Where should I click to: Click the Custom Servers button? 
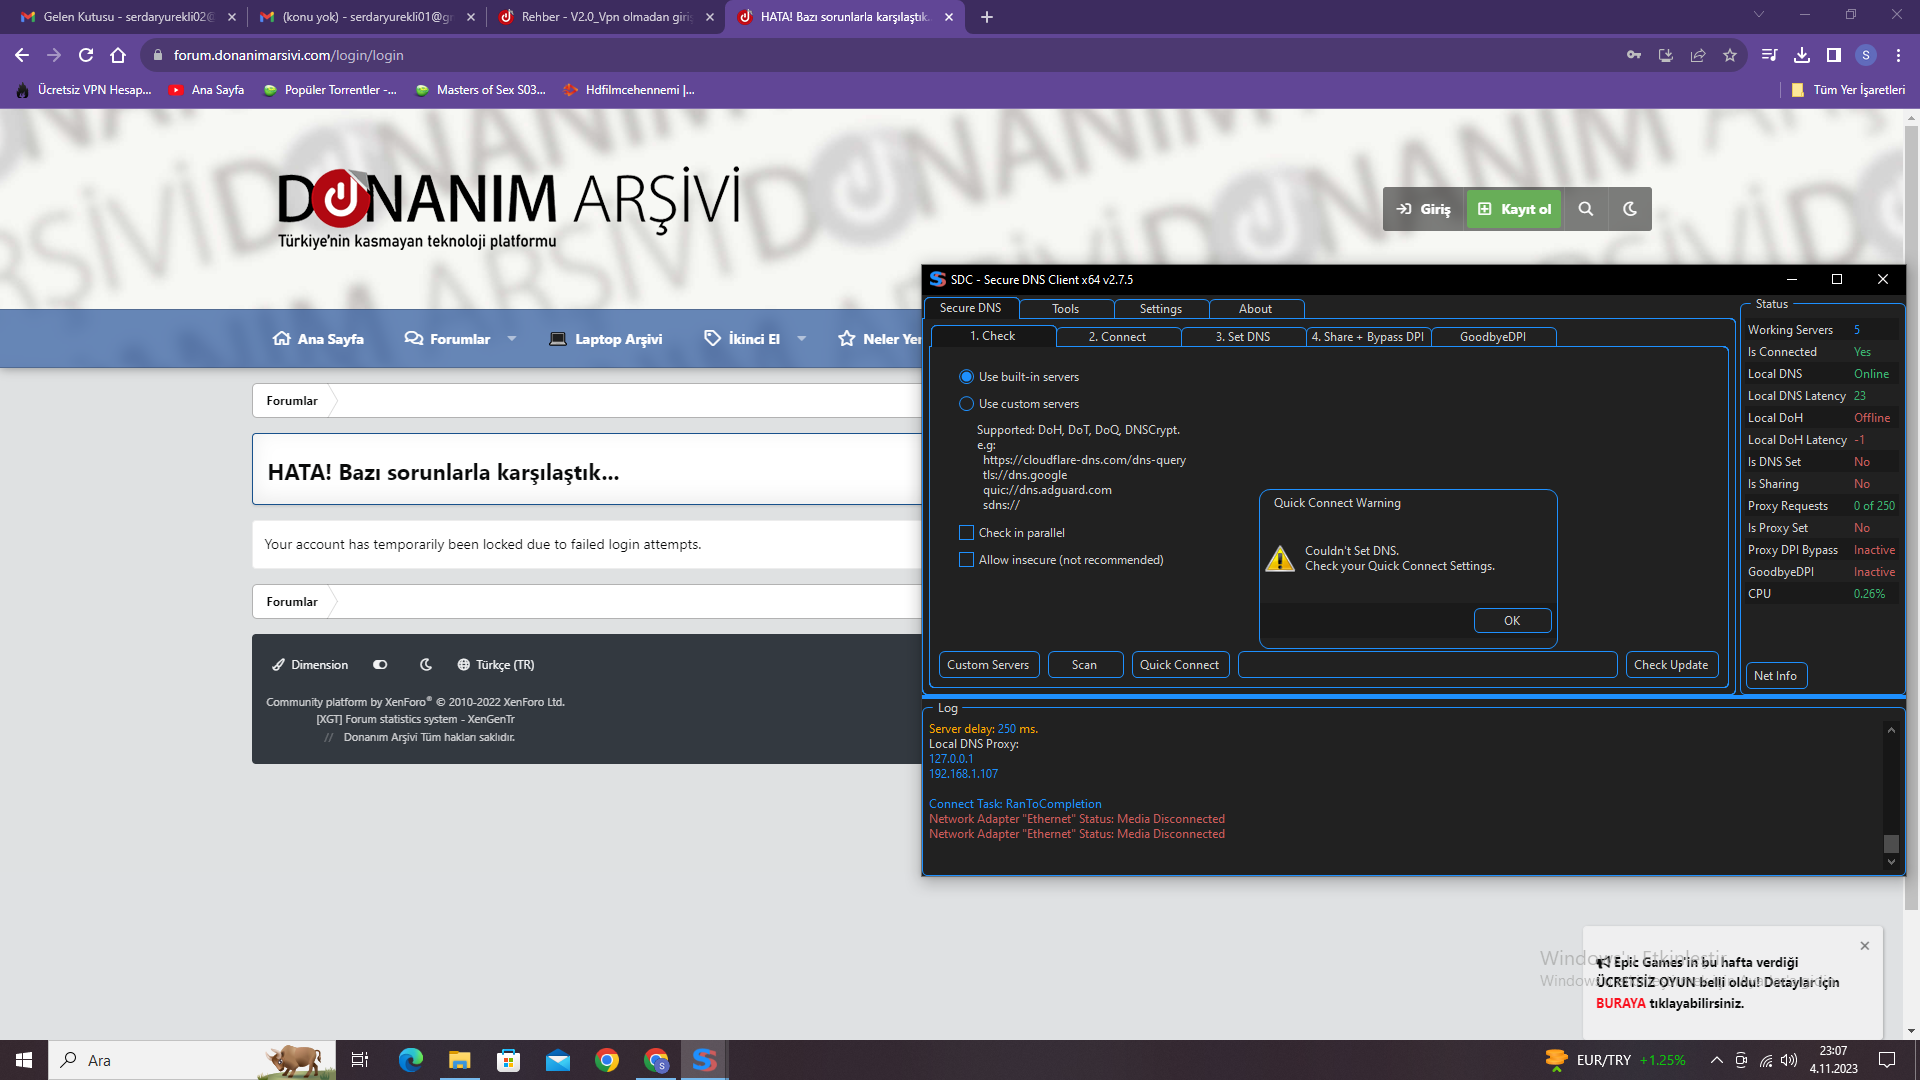pyautogui.click(x=988, y=665)
